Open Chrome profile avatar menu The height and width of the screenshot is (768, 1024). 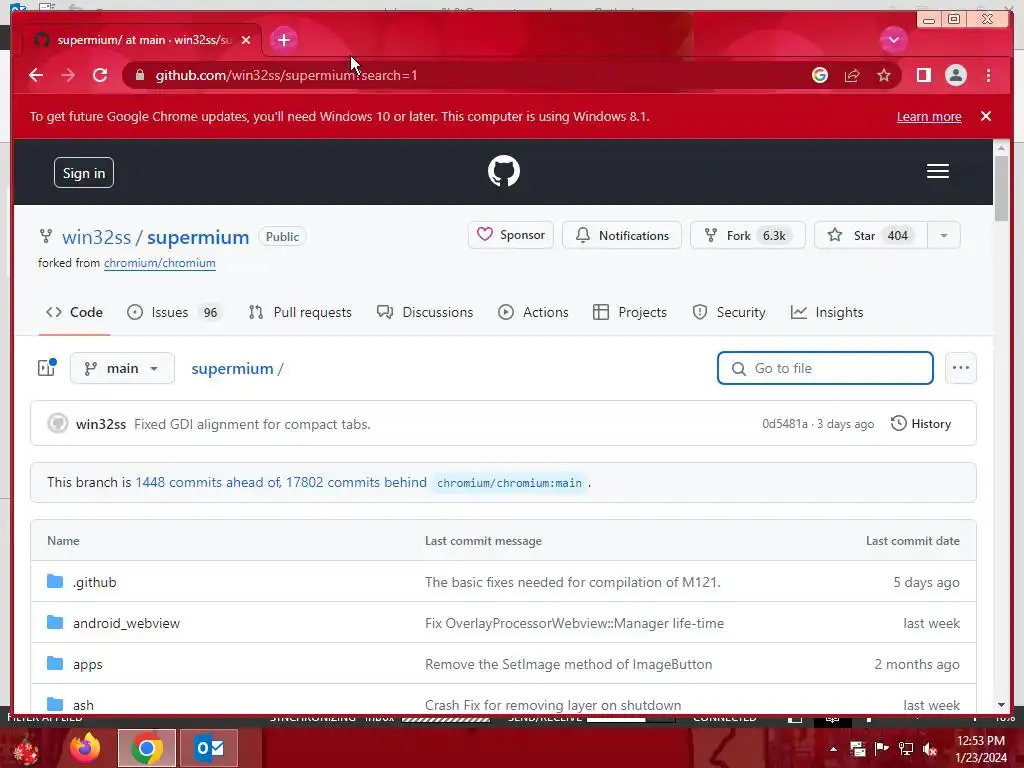coord(955,75)
